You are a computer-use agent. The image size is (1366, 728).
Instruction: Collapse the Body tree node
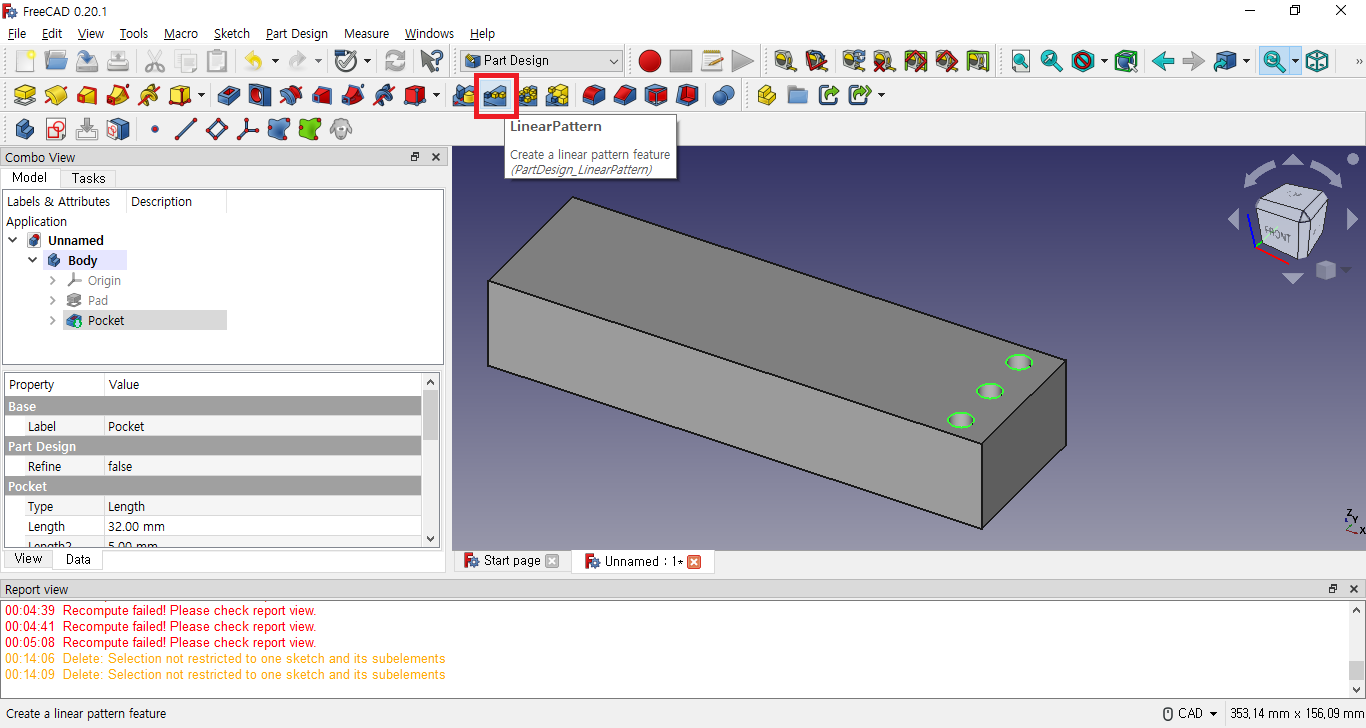pyautogui.click(x=33, y=261)
